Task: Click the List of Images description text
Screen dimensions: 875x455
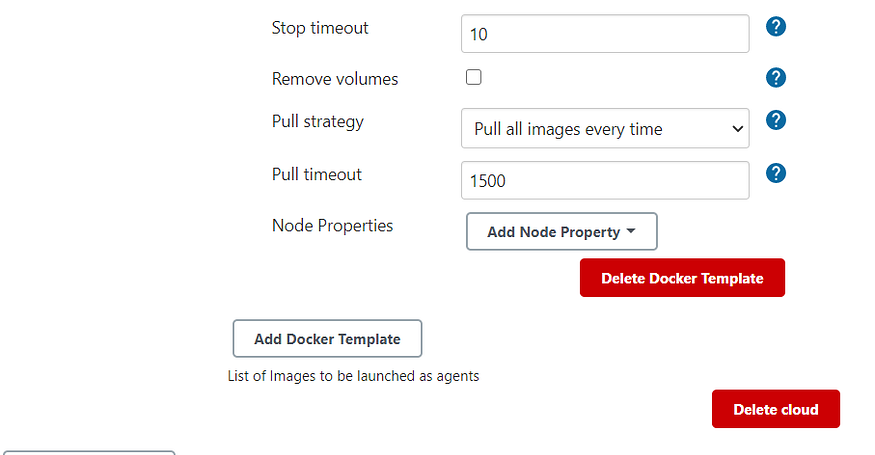Action: click(353, 376)
